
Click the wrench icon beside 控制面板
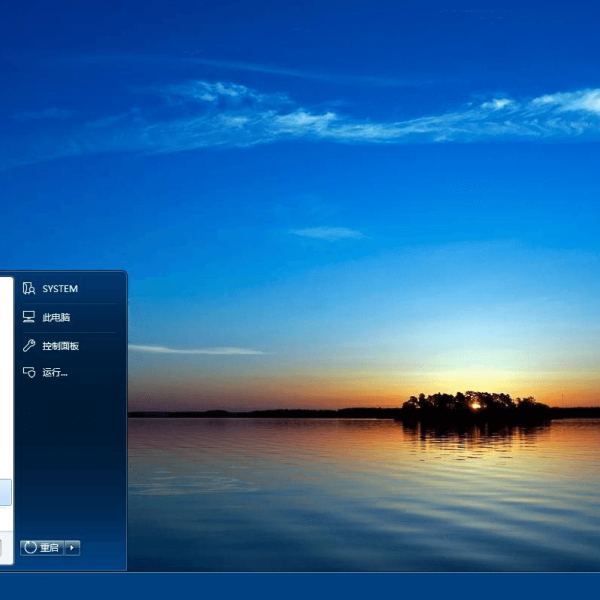pyautogui.click(x=29, y=346)
